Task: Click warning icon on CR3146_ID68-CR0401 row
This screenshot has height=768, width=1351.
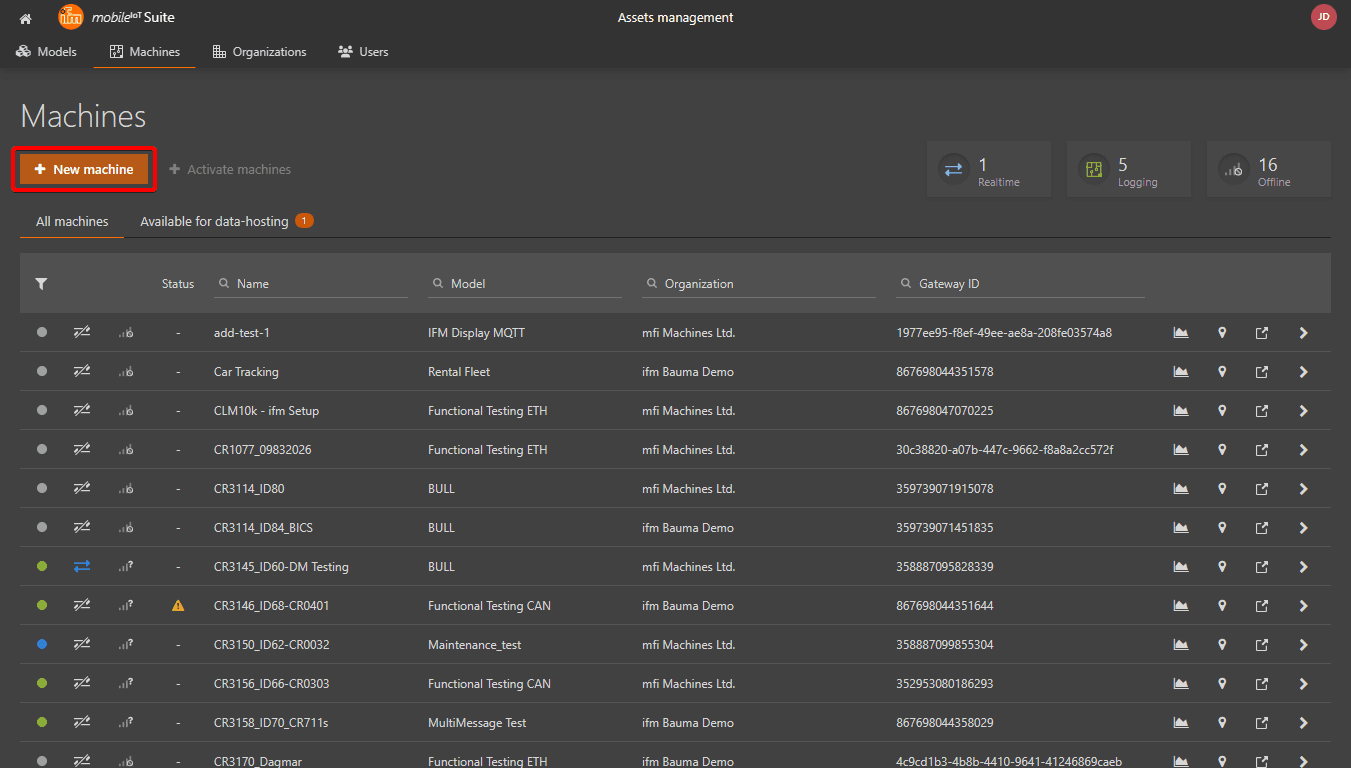Action: (x=178, y=606)
